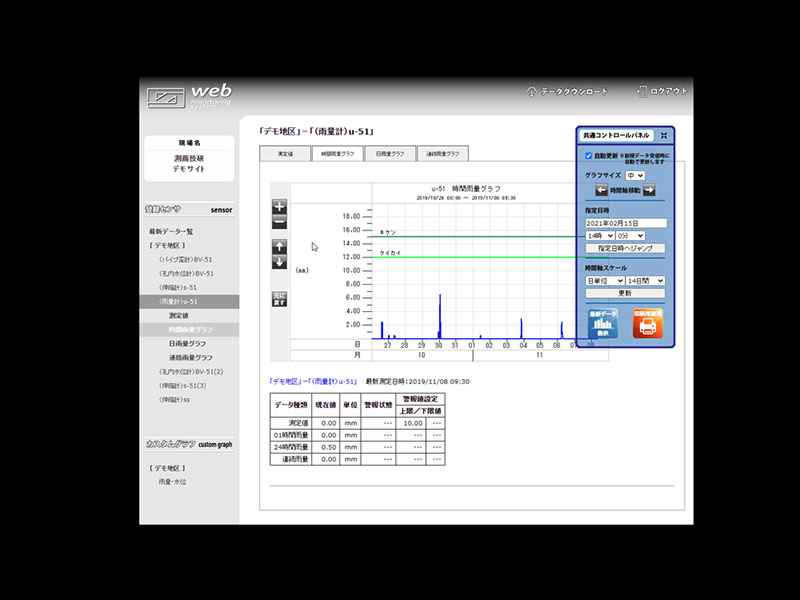Switch to the 連続雨量グラフ tab
This screenshot has width=800, height=600.
pos(442,154)
